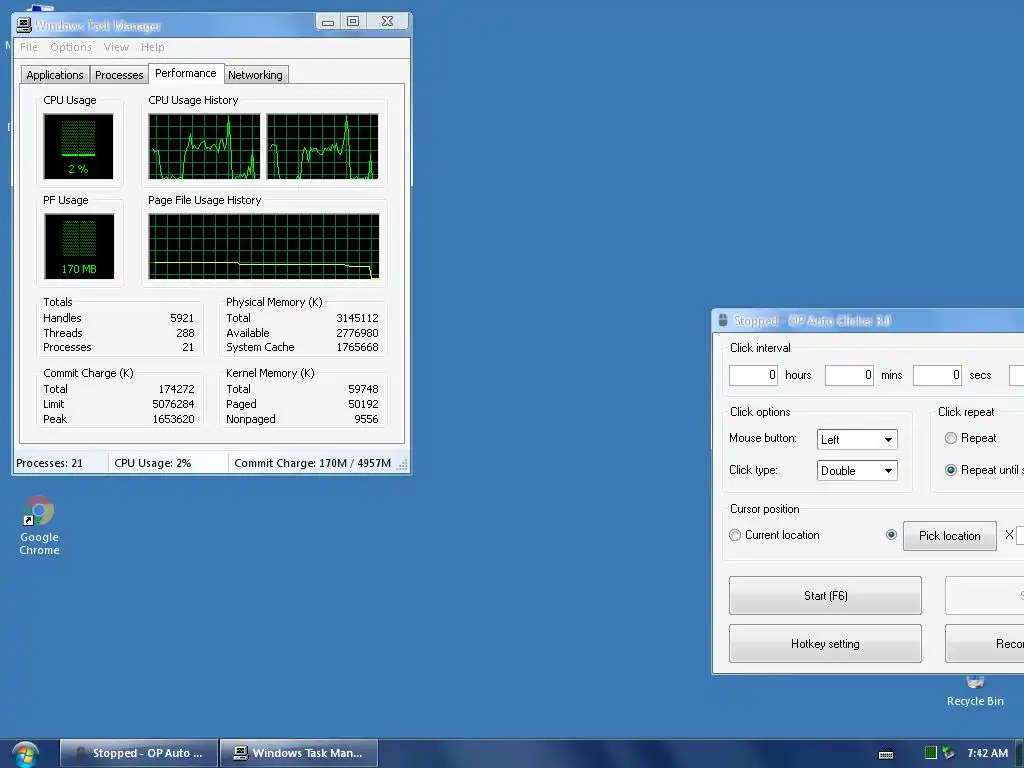Click the Available memory value 2776980
Viewport: 1024px width, 768px height.
tap(357, 333)
